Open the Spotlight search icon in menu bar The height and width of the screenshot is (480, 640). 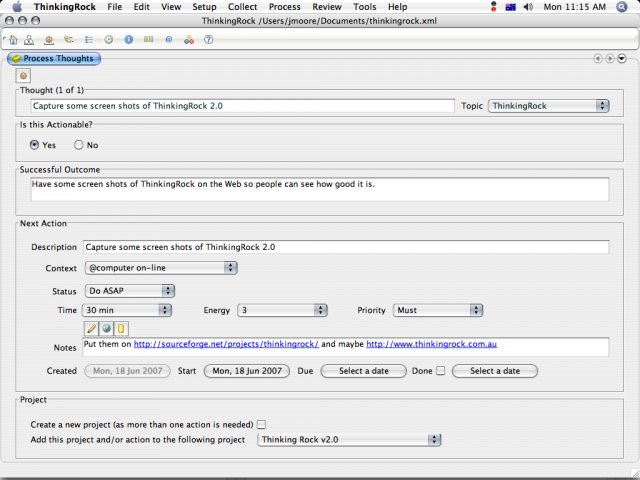pos(621,7)
